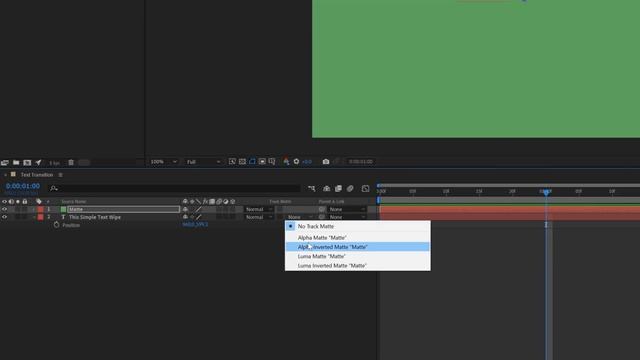Click the Track Matte column header

(x=280, y=202)
